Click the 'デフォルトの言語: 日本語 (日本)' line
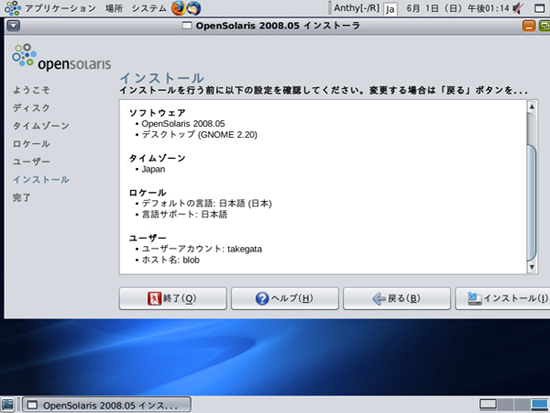 [207, 204]
